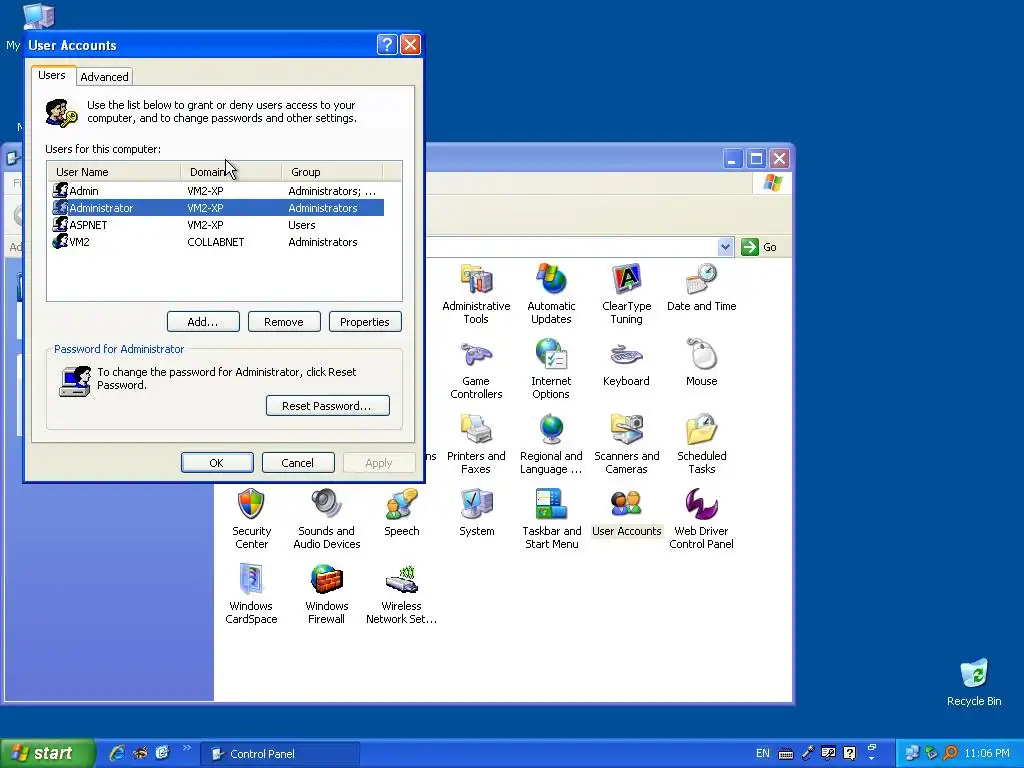Select the VM2 user in COLLABNET domain
The height and width of the screenshot is (768, 1024).
point(217,242)
